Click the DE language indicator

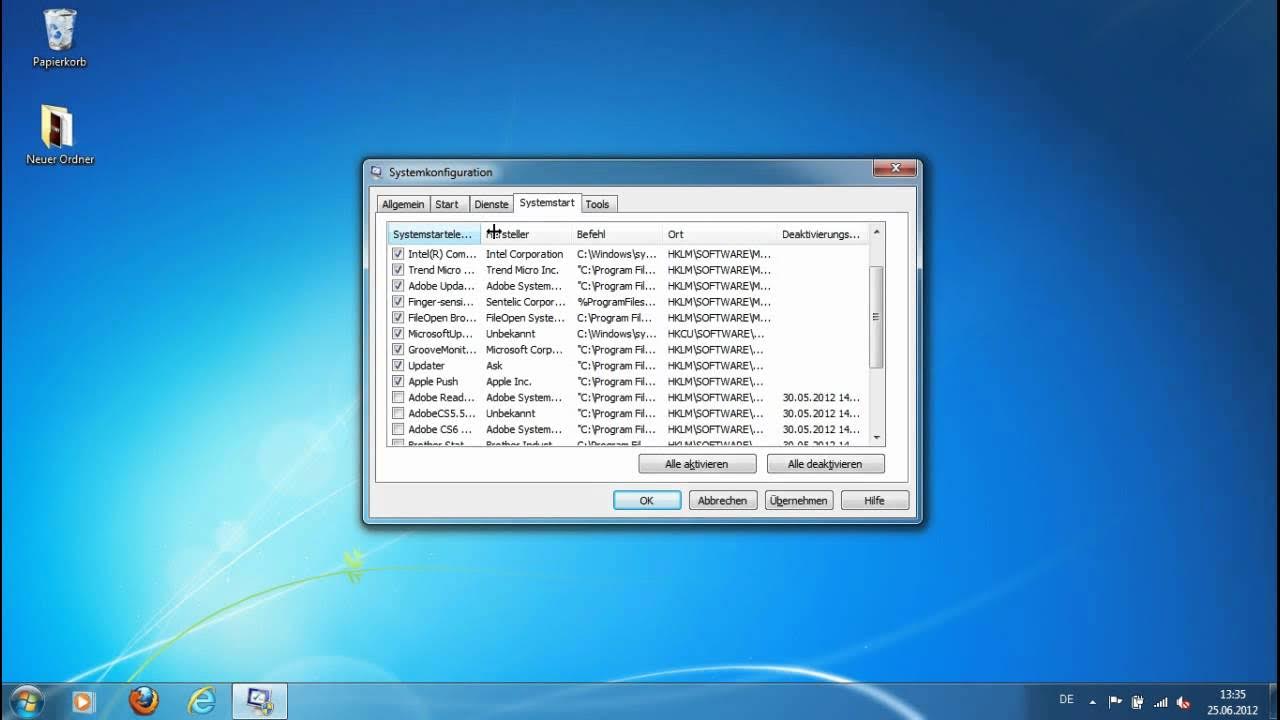tap(1066, 700)
